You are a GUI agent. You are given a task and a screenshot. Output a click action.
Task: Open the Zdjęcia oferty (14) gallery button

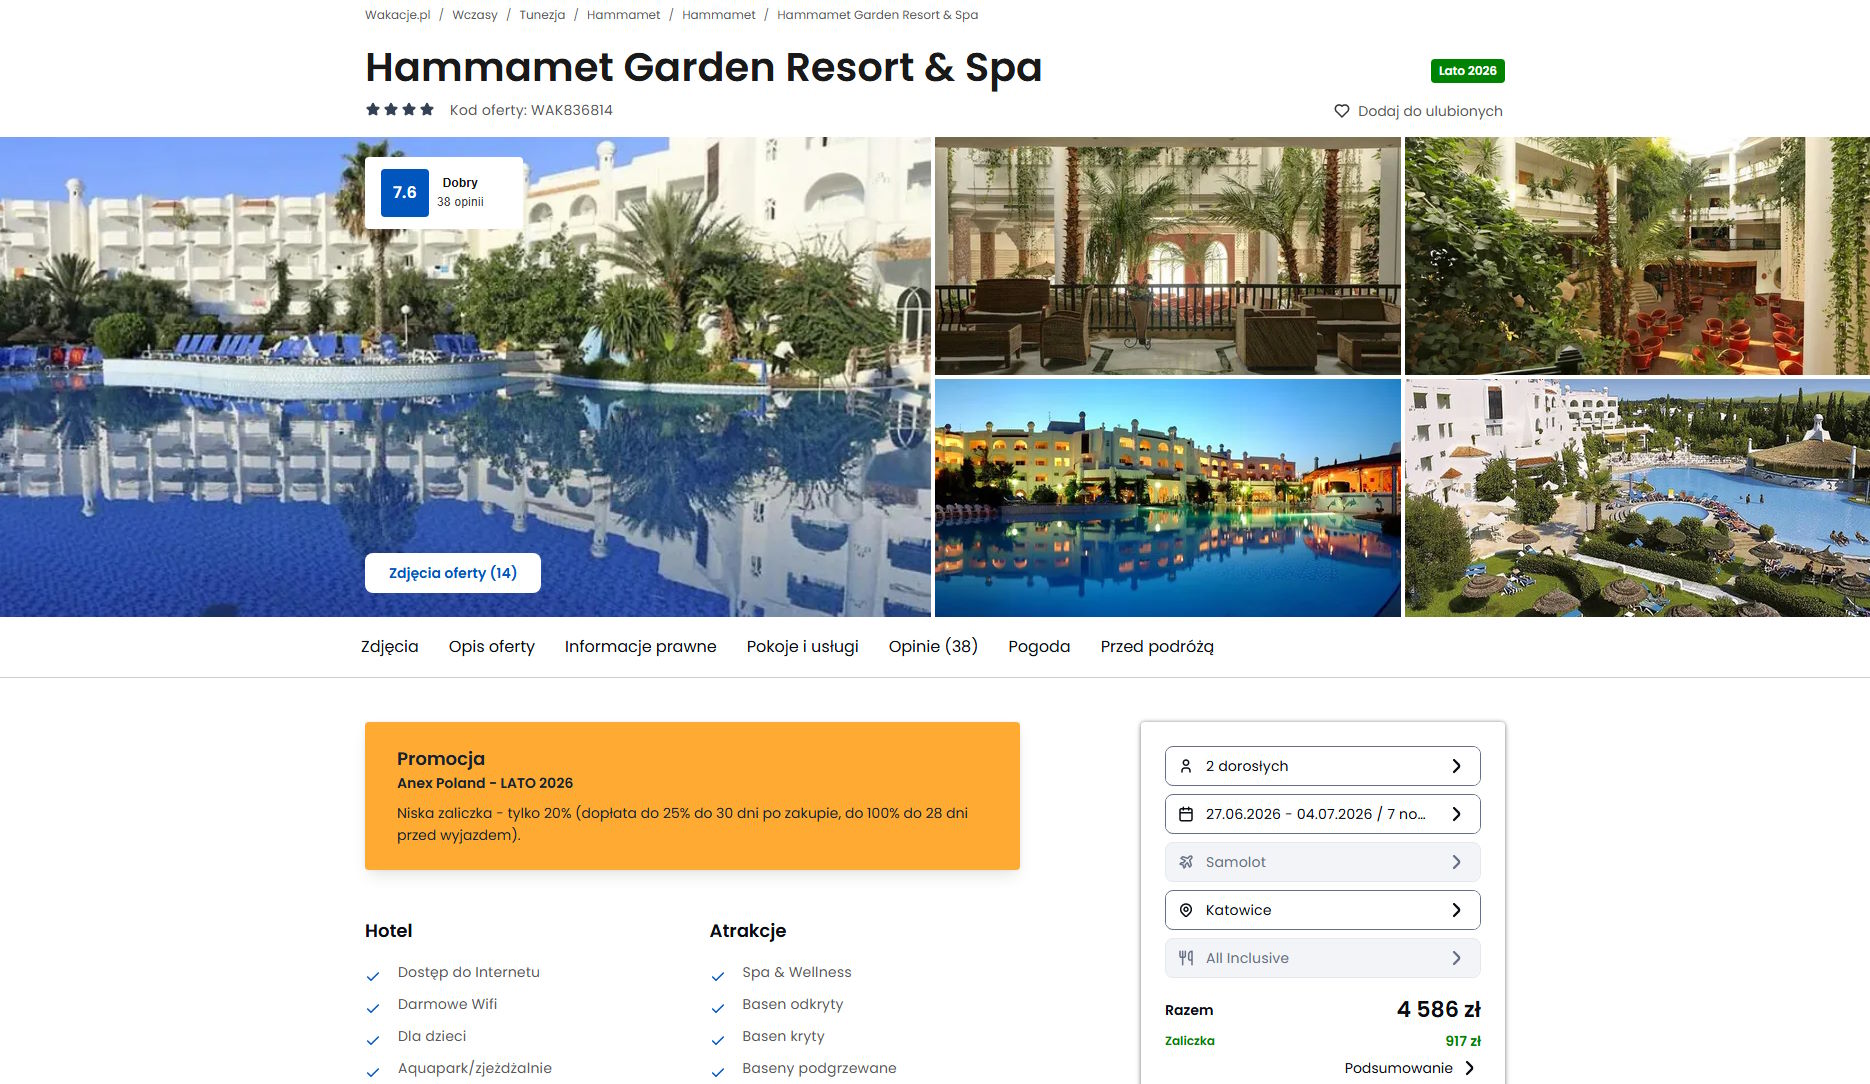(453, 573)
